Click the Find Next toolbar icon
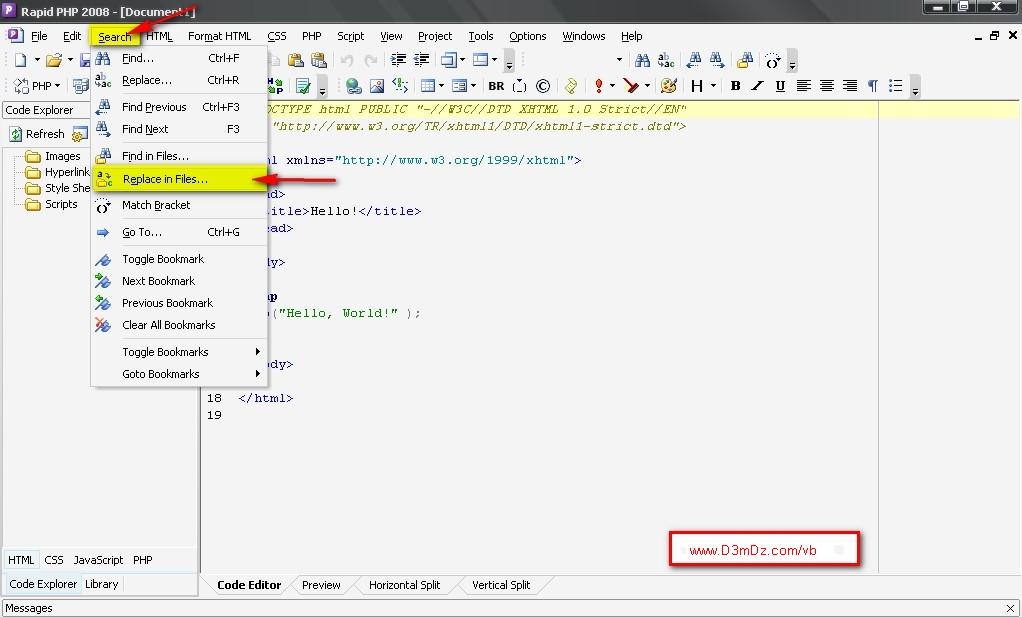The height and width of the screenshot is (617, 1022). coord(717,61)
